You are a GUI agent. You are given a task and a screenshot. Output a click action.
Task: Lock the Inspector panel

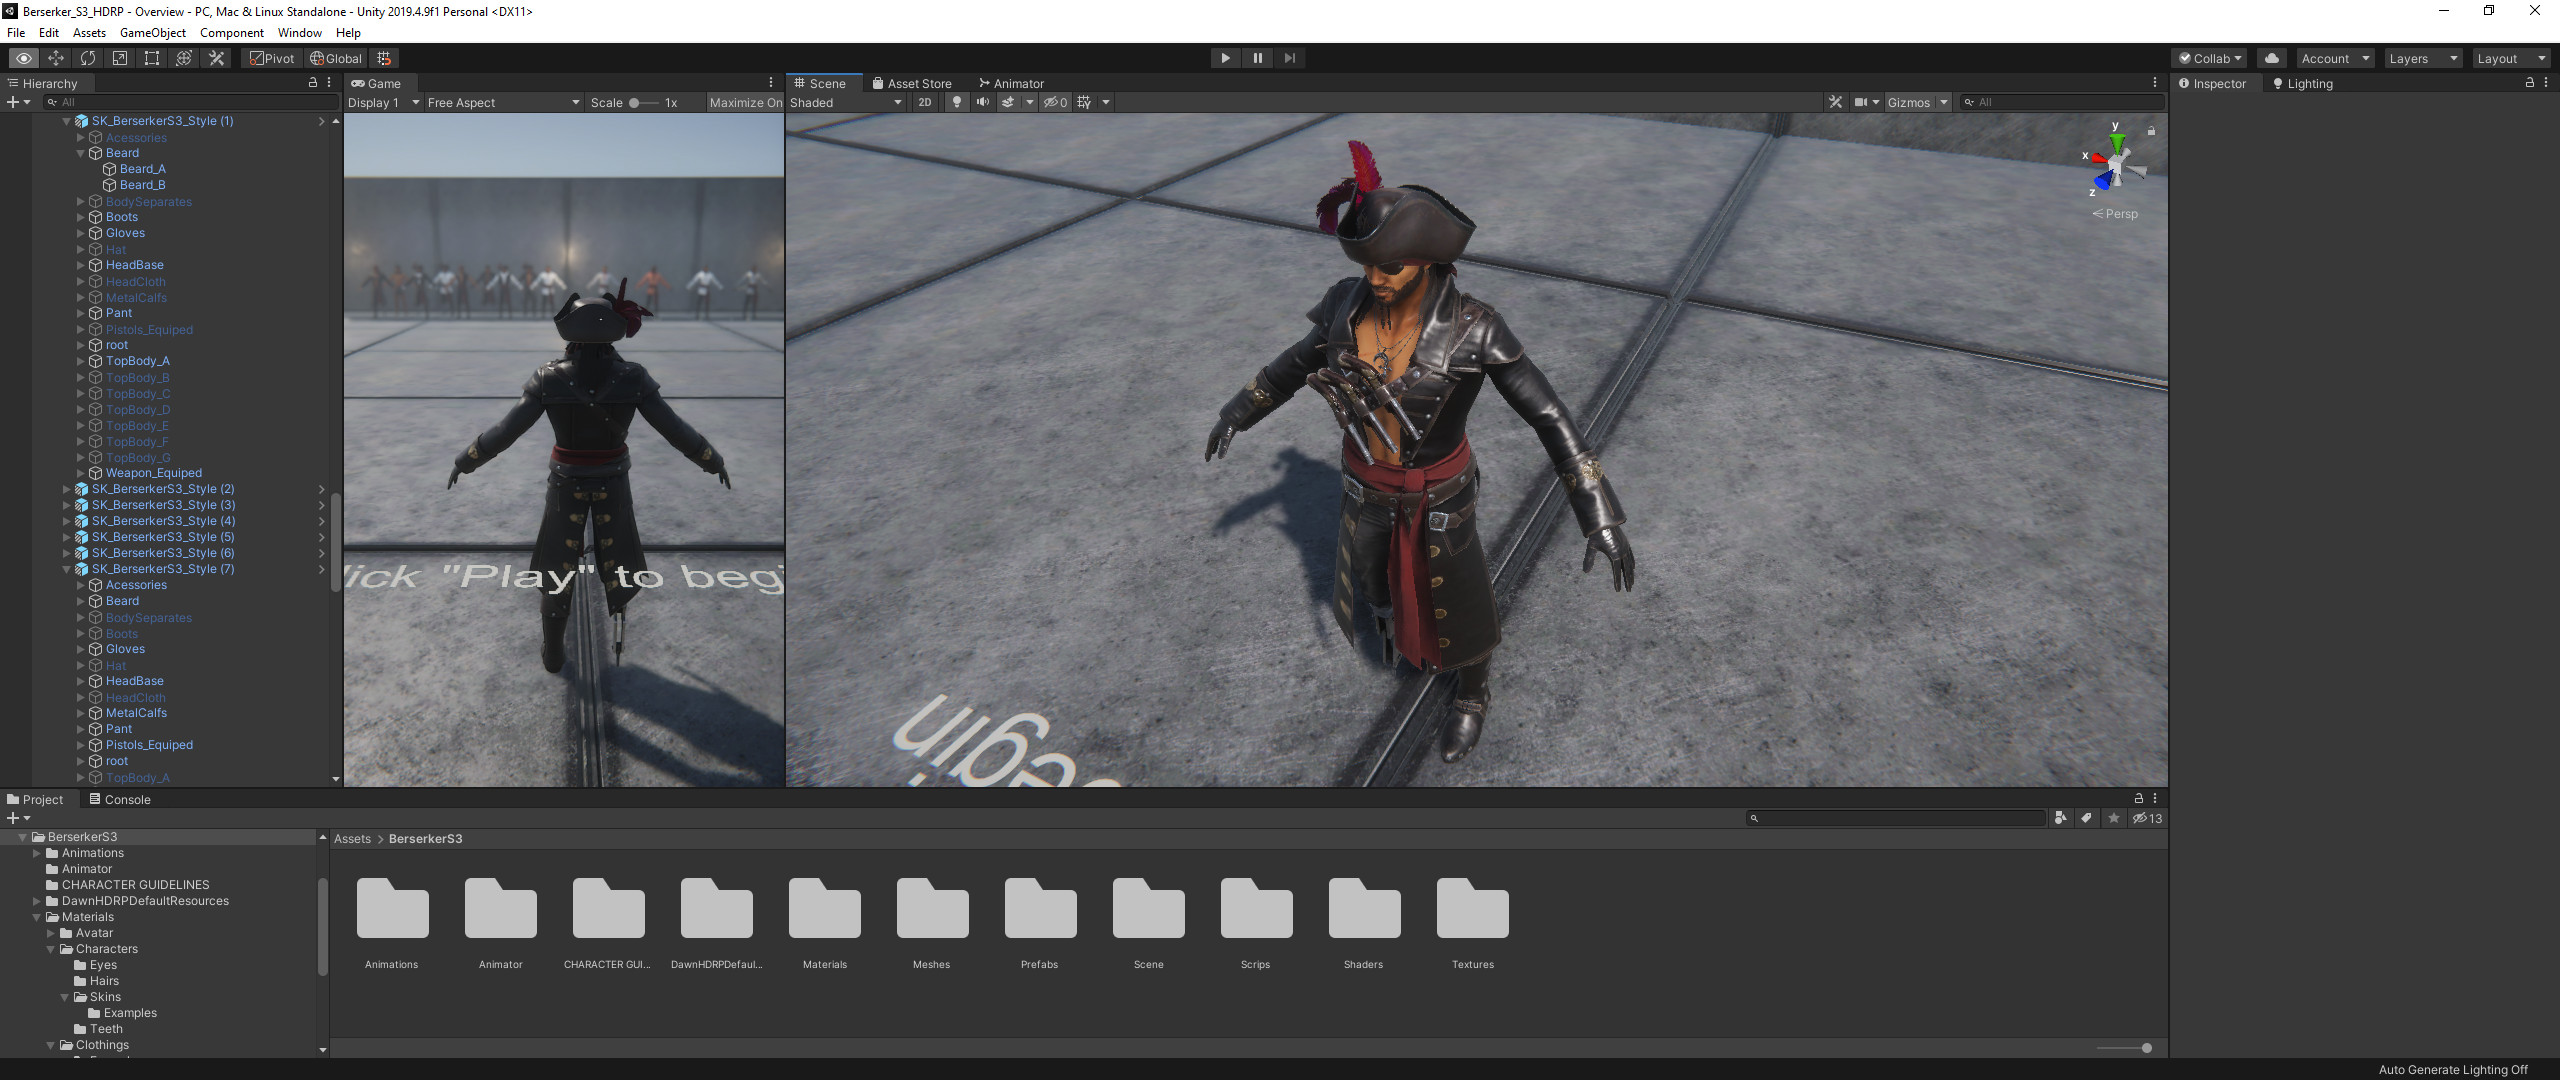click(2530, 83)
